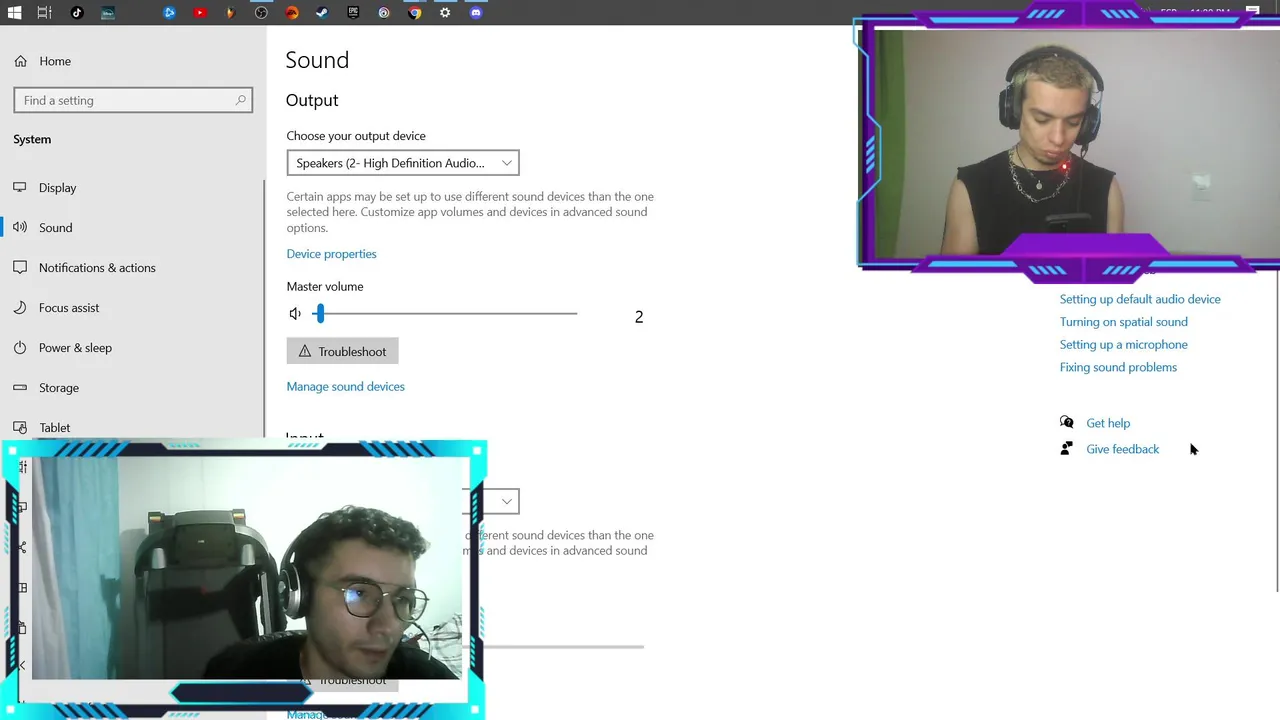This screenshot has height=720, width=1280.
Task: Switch to OBS Studio in taskbar
Action: coord(261,12)
